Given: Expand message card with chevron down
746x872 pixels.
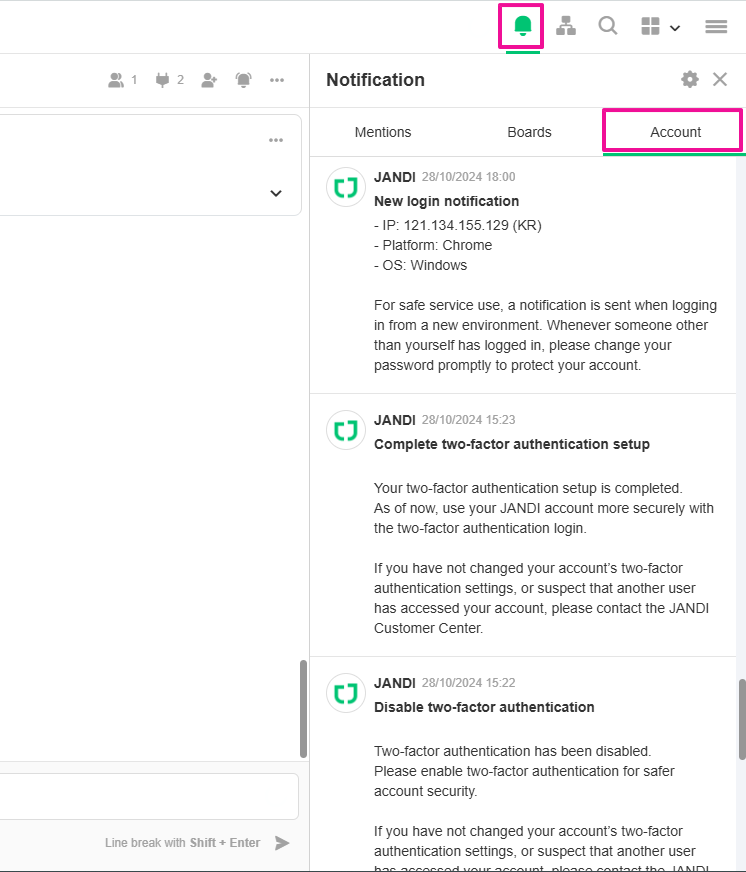Looking at the screenshot, I should (x=276, y=193).
